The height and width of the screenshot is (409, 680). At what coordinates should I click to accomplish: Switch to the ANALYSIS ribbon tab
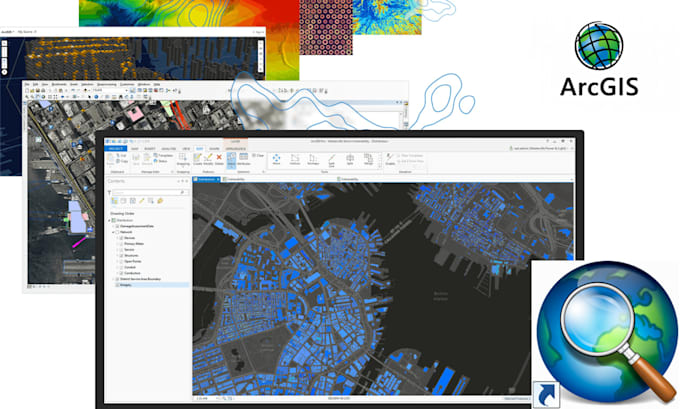[169, 149]
